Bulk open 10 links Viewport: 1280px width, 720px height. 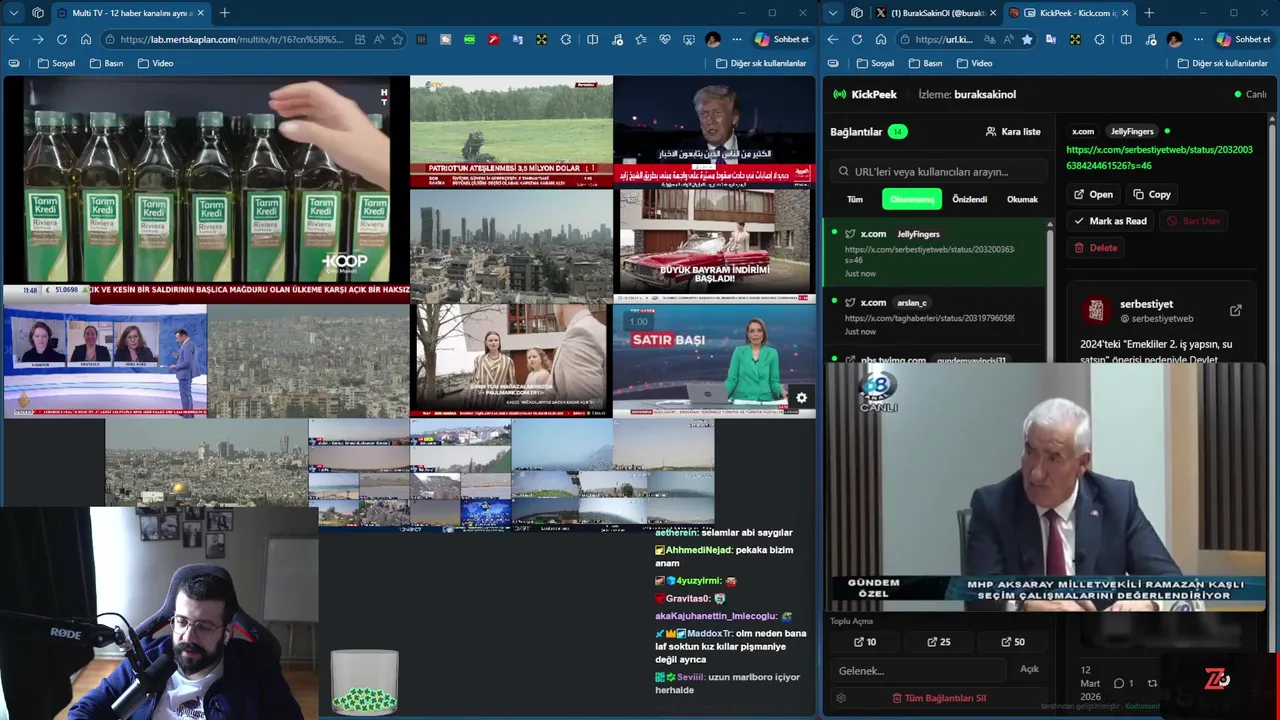pyautogui.click(x=865, y=642)
